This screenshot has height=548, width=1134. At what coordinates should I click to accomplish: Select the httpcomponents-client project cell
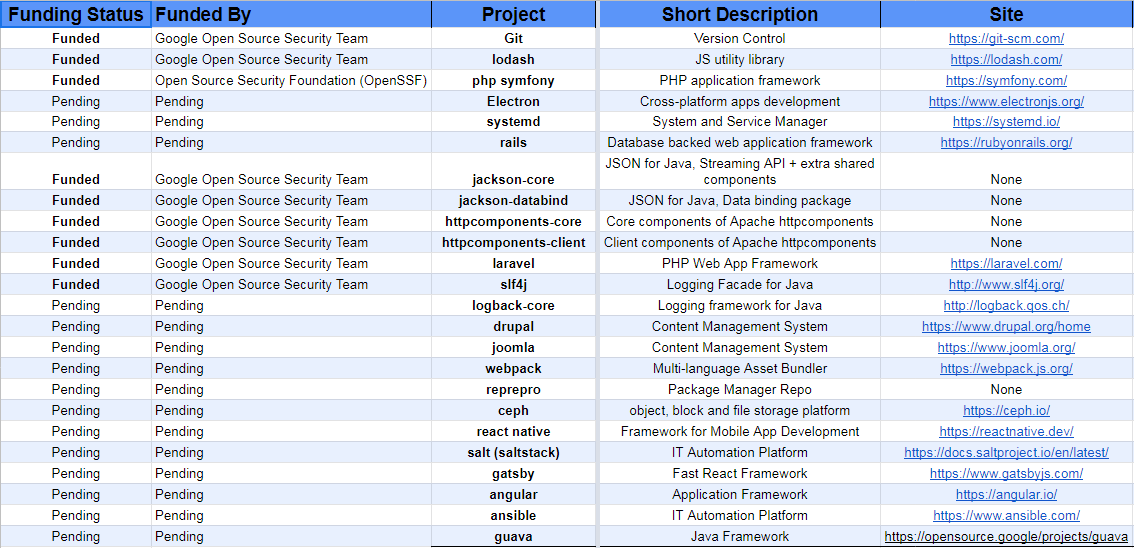click(x=513, y=242)
